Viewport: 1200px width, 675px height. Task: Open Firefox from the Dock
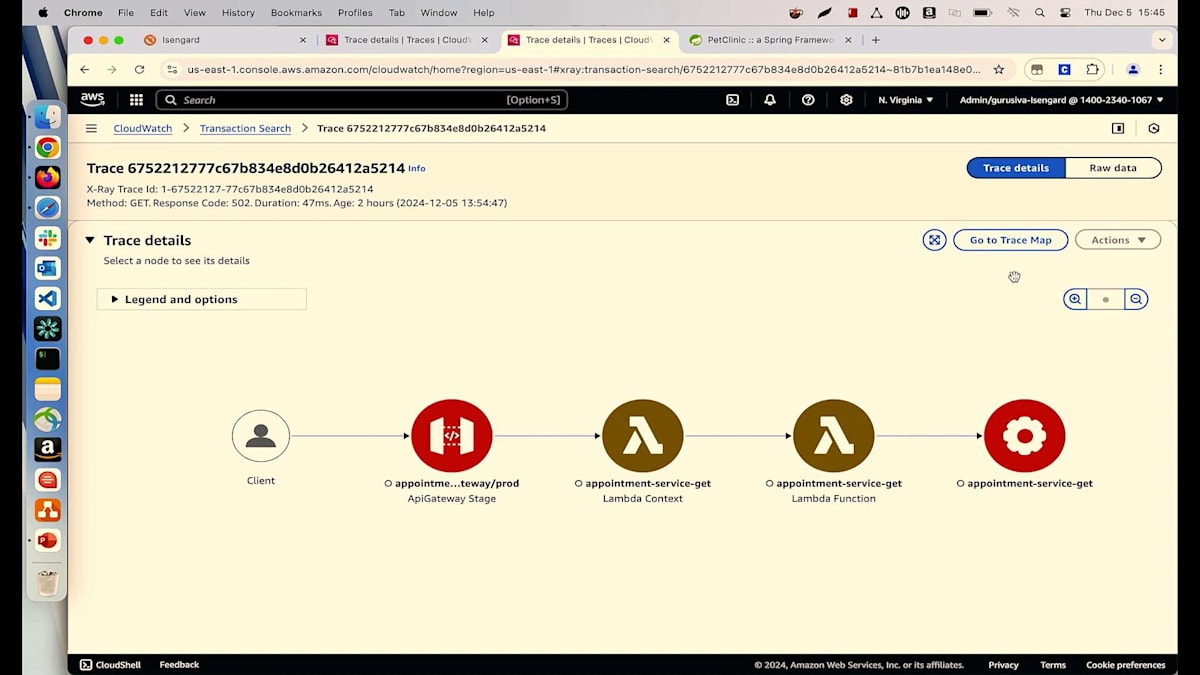pos(47,177)
